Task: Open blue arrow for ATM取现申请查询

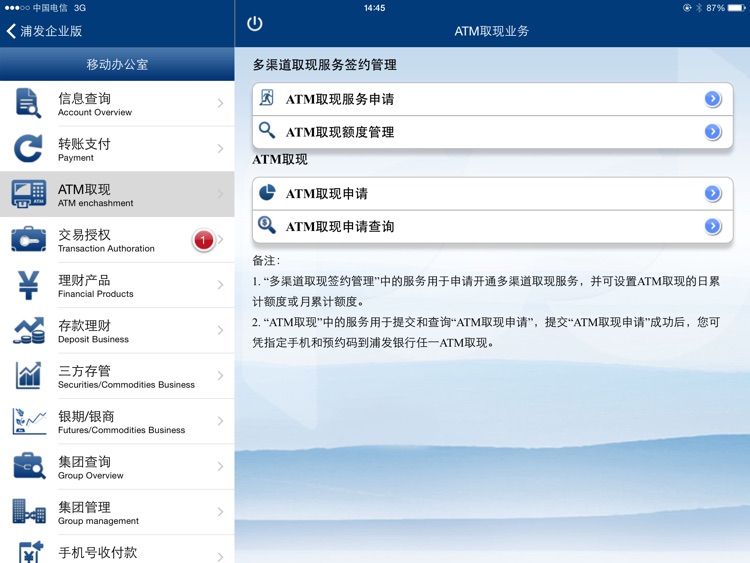Action: click(x=712, y=226)
